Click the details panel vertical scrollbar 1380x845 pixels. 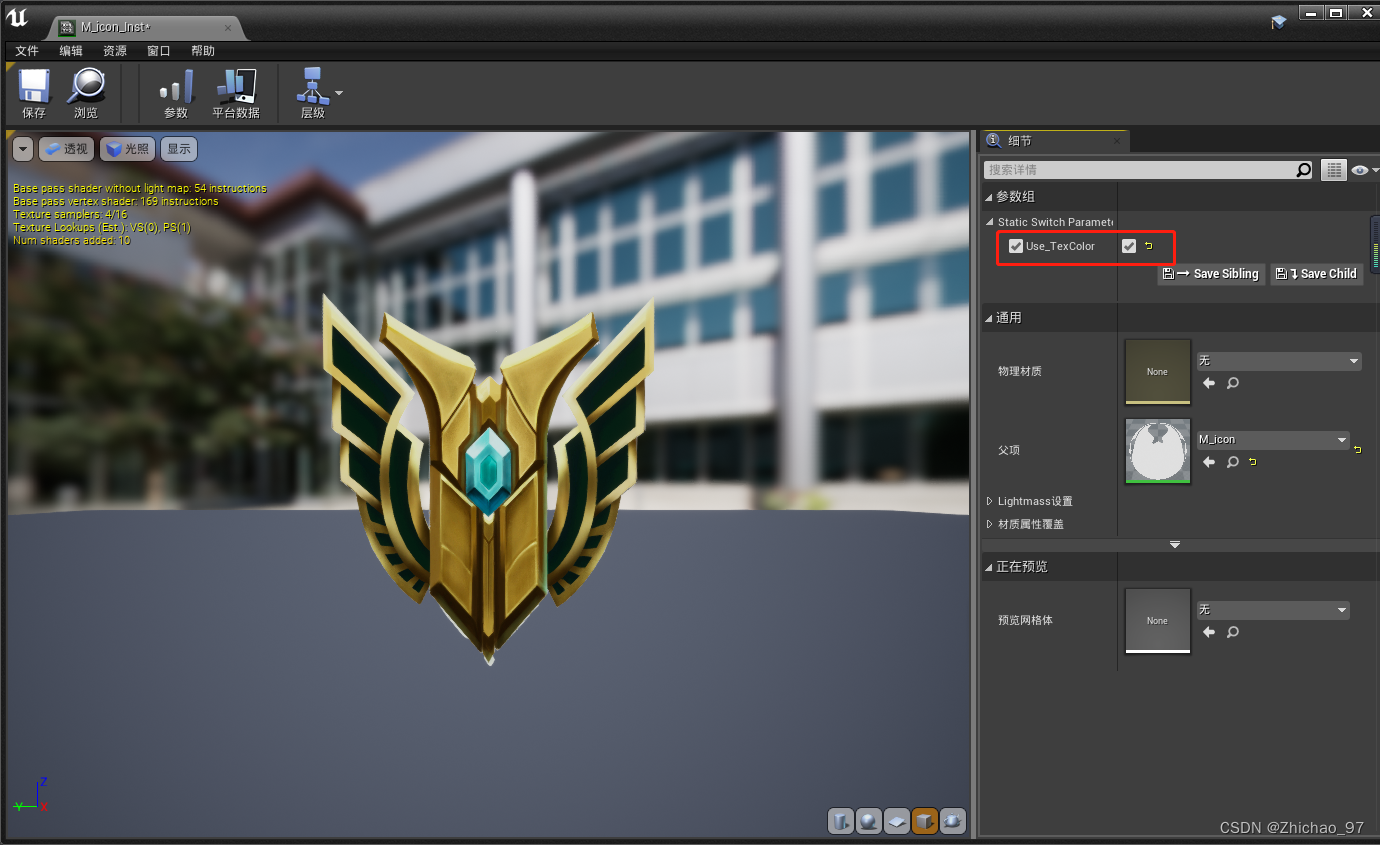click(1375, 244)
